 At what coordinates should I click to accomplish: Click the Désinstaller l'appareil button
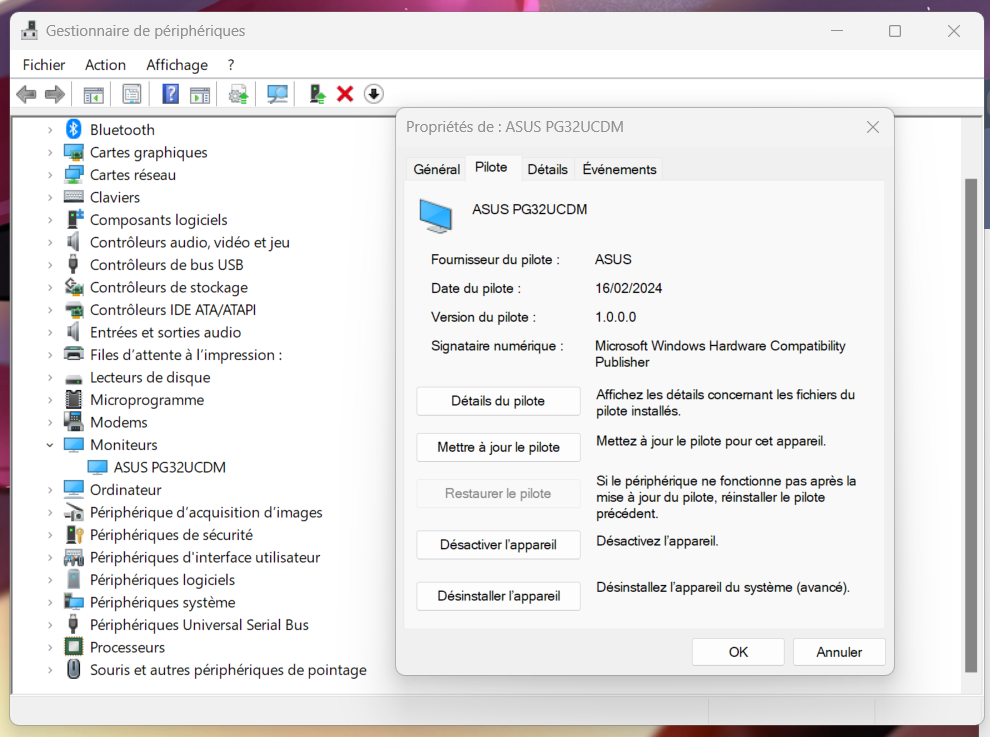[498, 595]
